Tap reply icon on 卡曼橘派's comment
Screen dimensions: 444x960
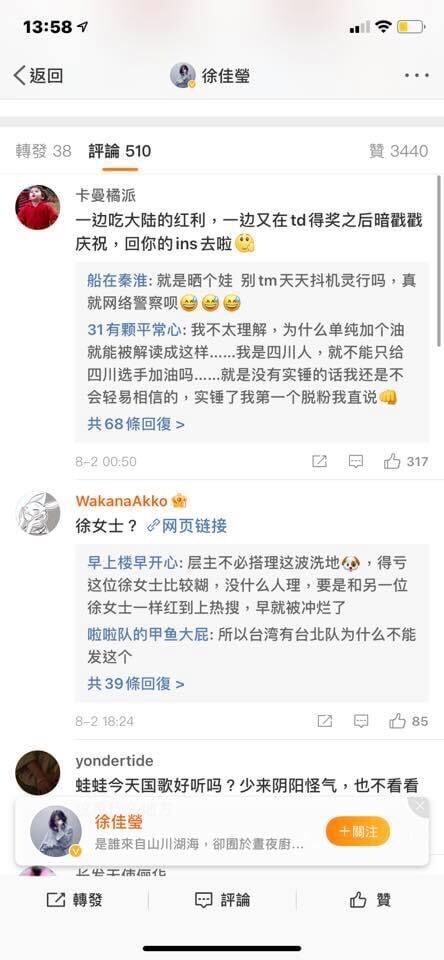pos(356,462)
